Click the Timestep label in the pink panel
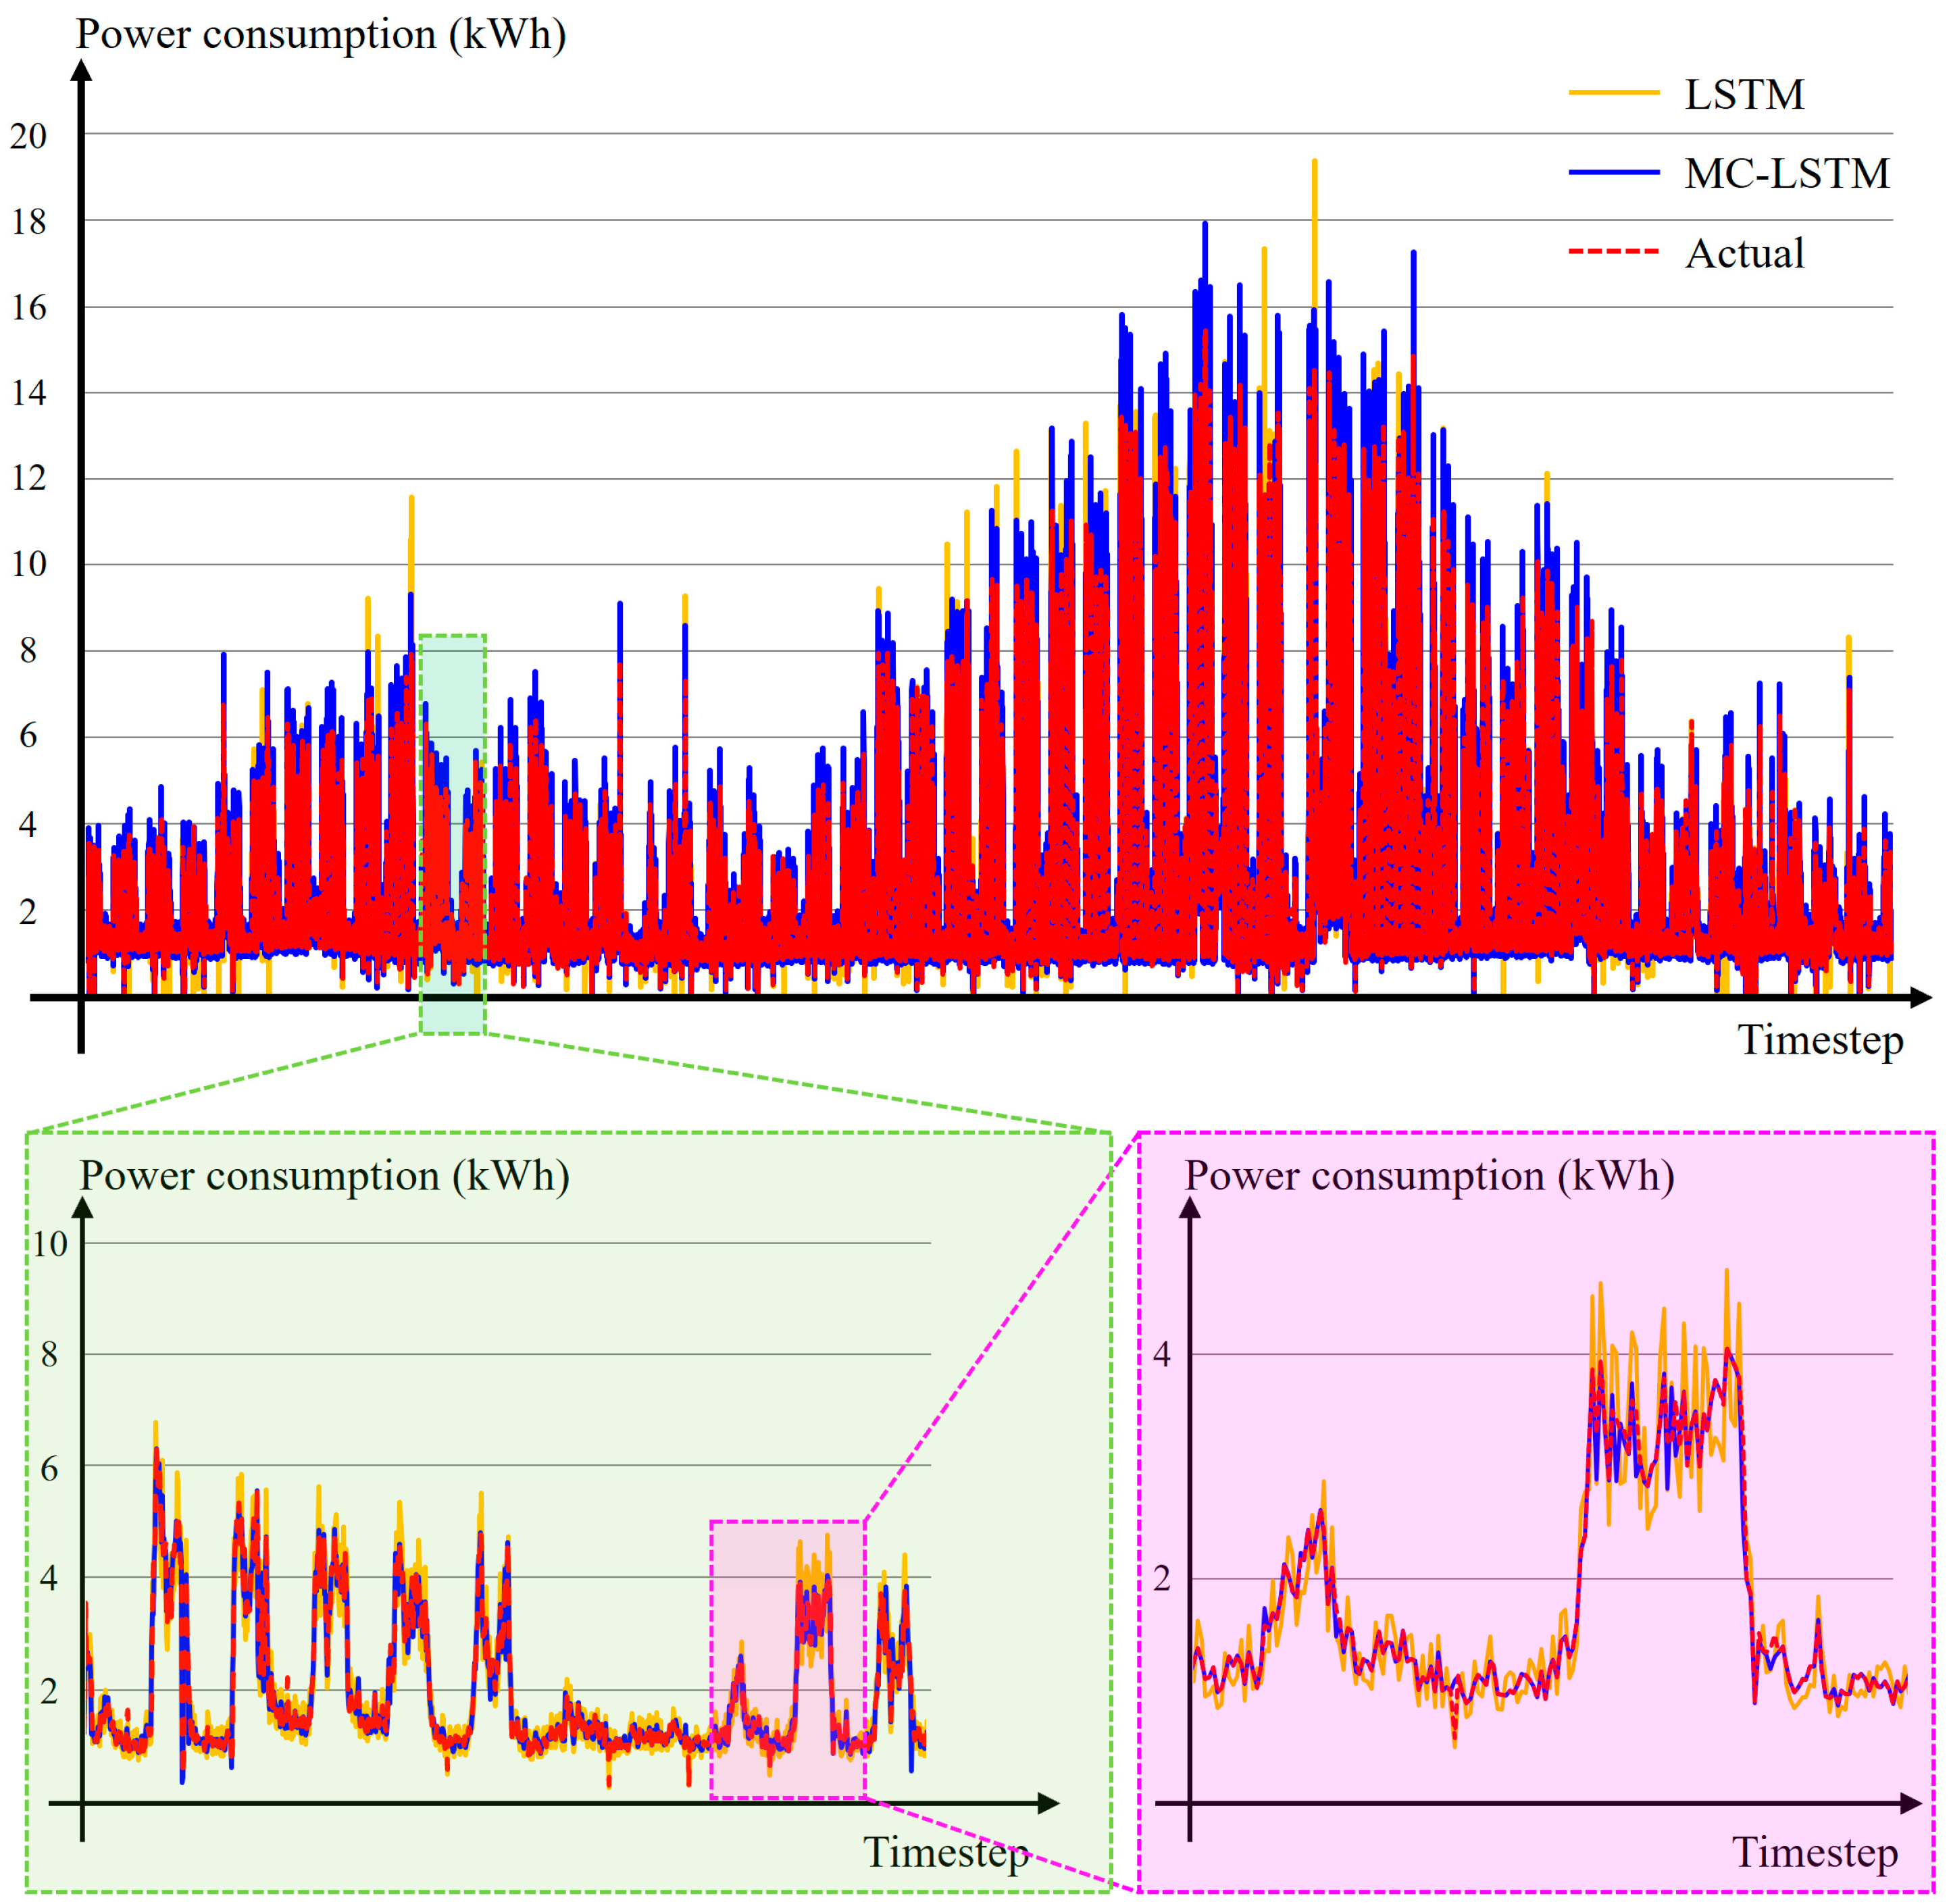This screenshot has width=1949, height=1904. (1815, 1853)
